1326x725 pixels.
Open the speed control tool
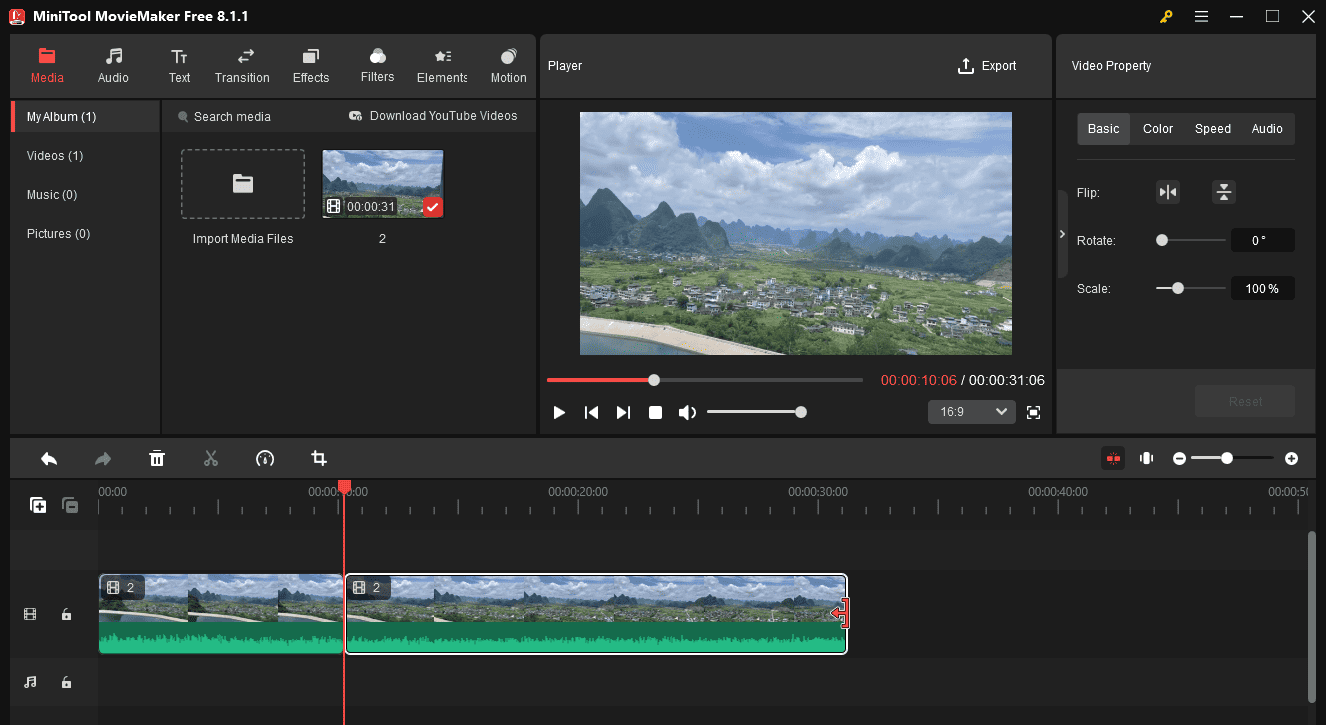click(265, 459)
